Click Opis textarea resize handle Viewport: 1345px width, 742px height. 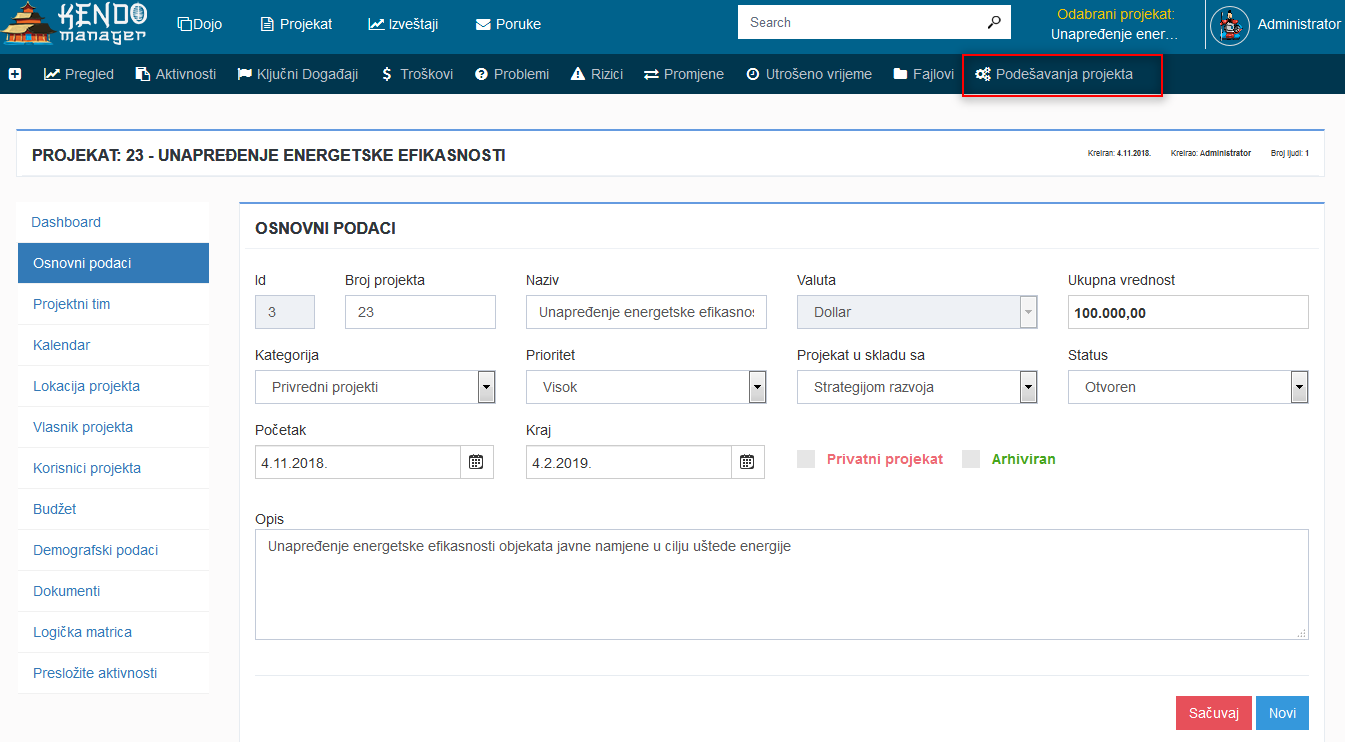click(x=1302, y=633)
